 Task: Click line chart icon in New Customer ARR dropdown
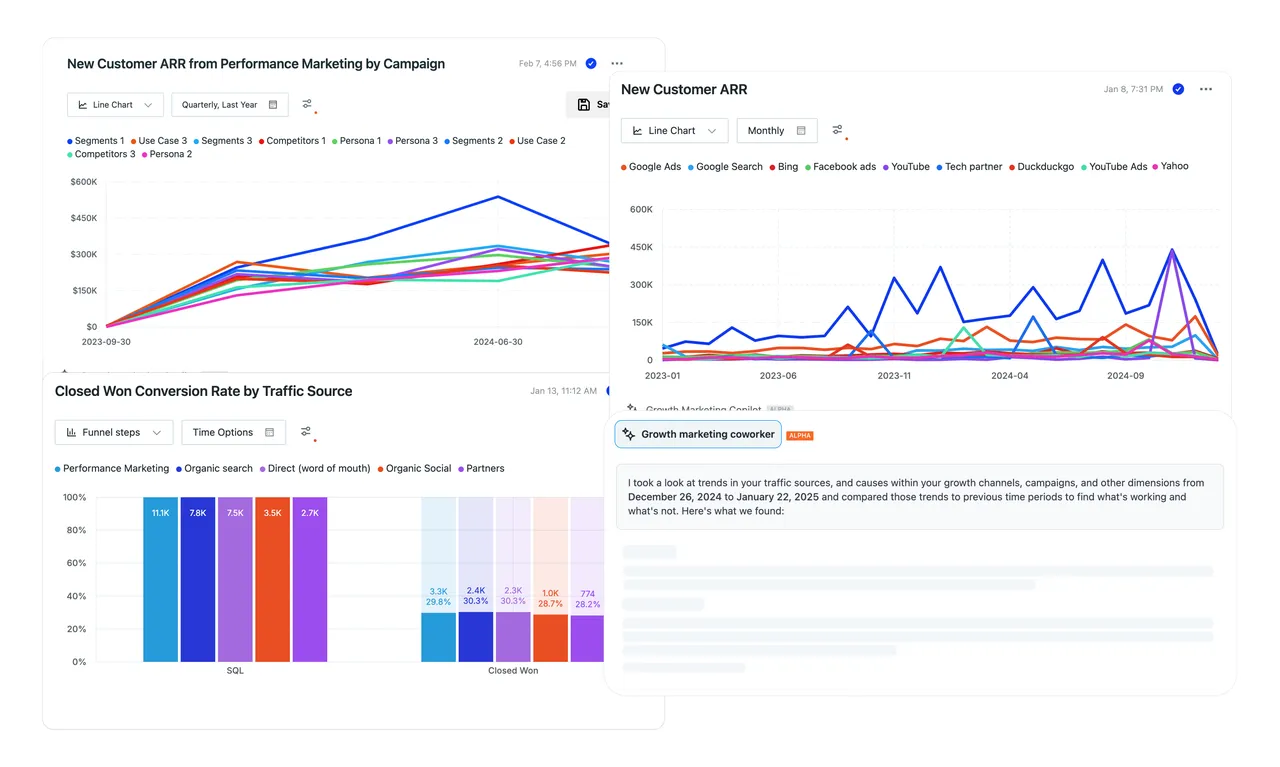638,131
